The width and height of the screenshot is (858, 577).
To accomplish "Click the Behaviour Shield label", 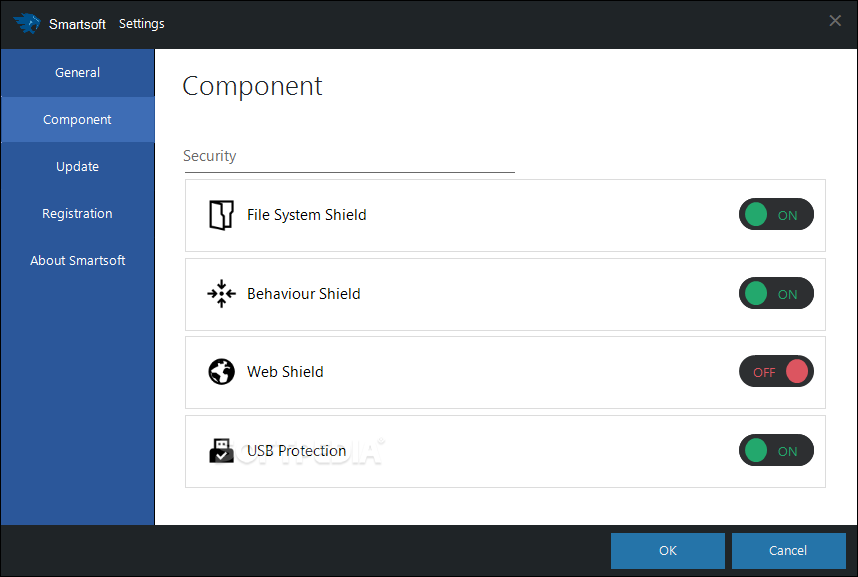I will [304, 294].
